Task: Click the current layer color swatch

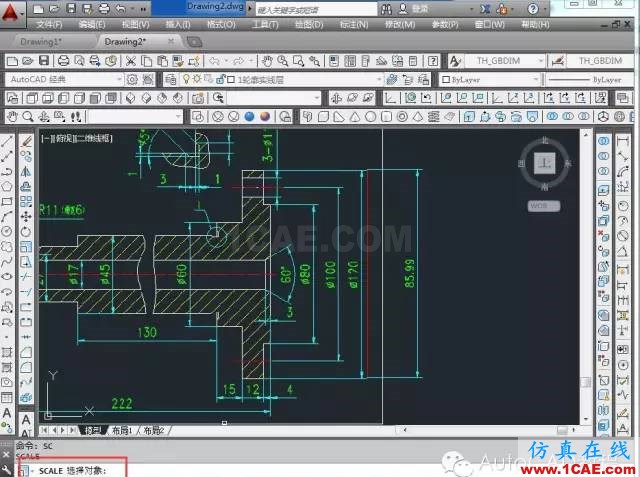Action: point(231,80)
